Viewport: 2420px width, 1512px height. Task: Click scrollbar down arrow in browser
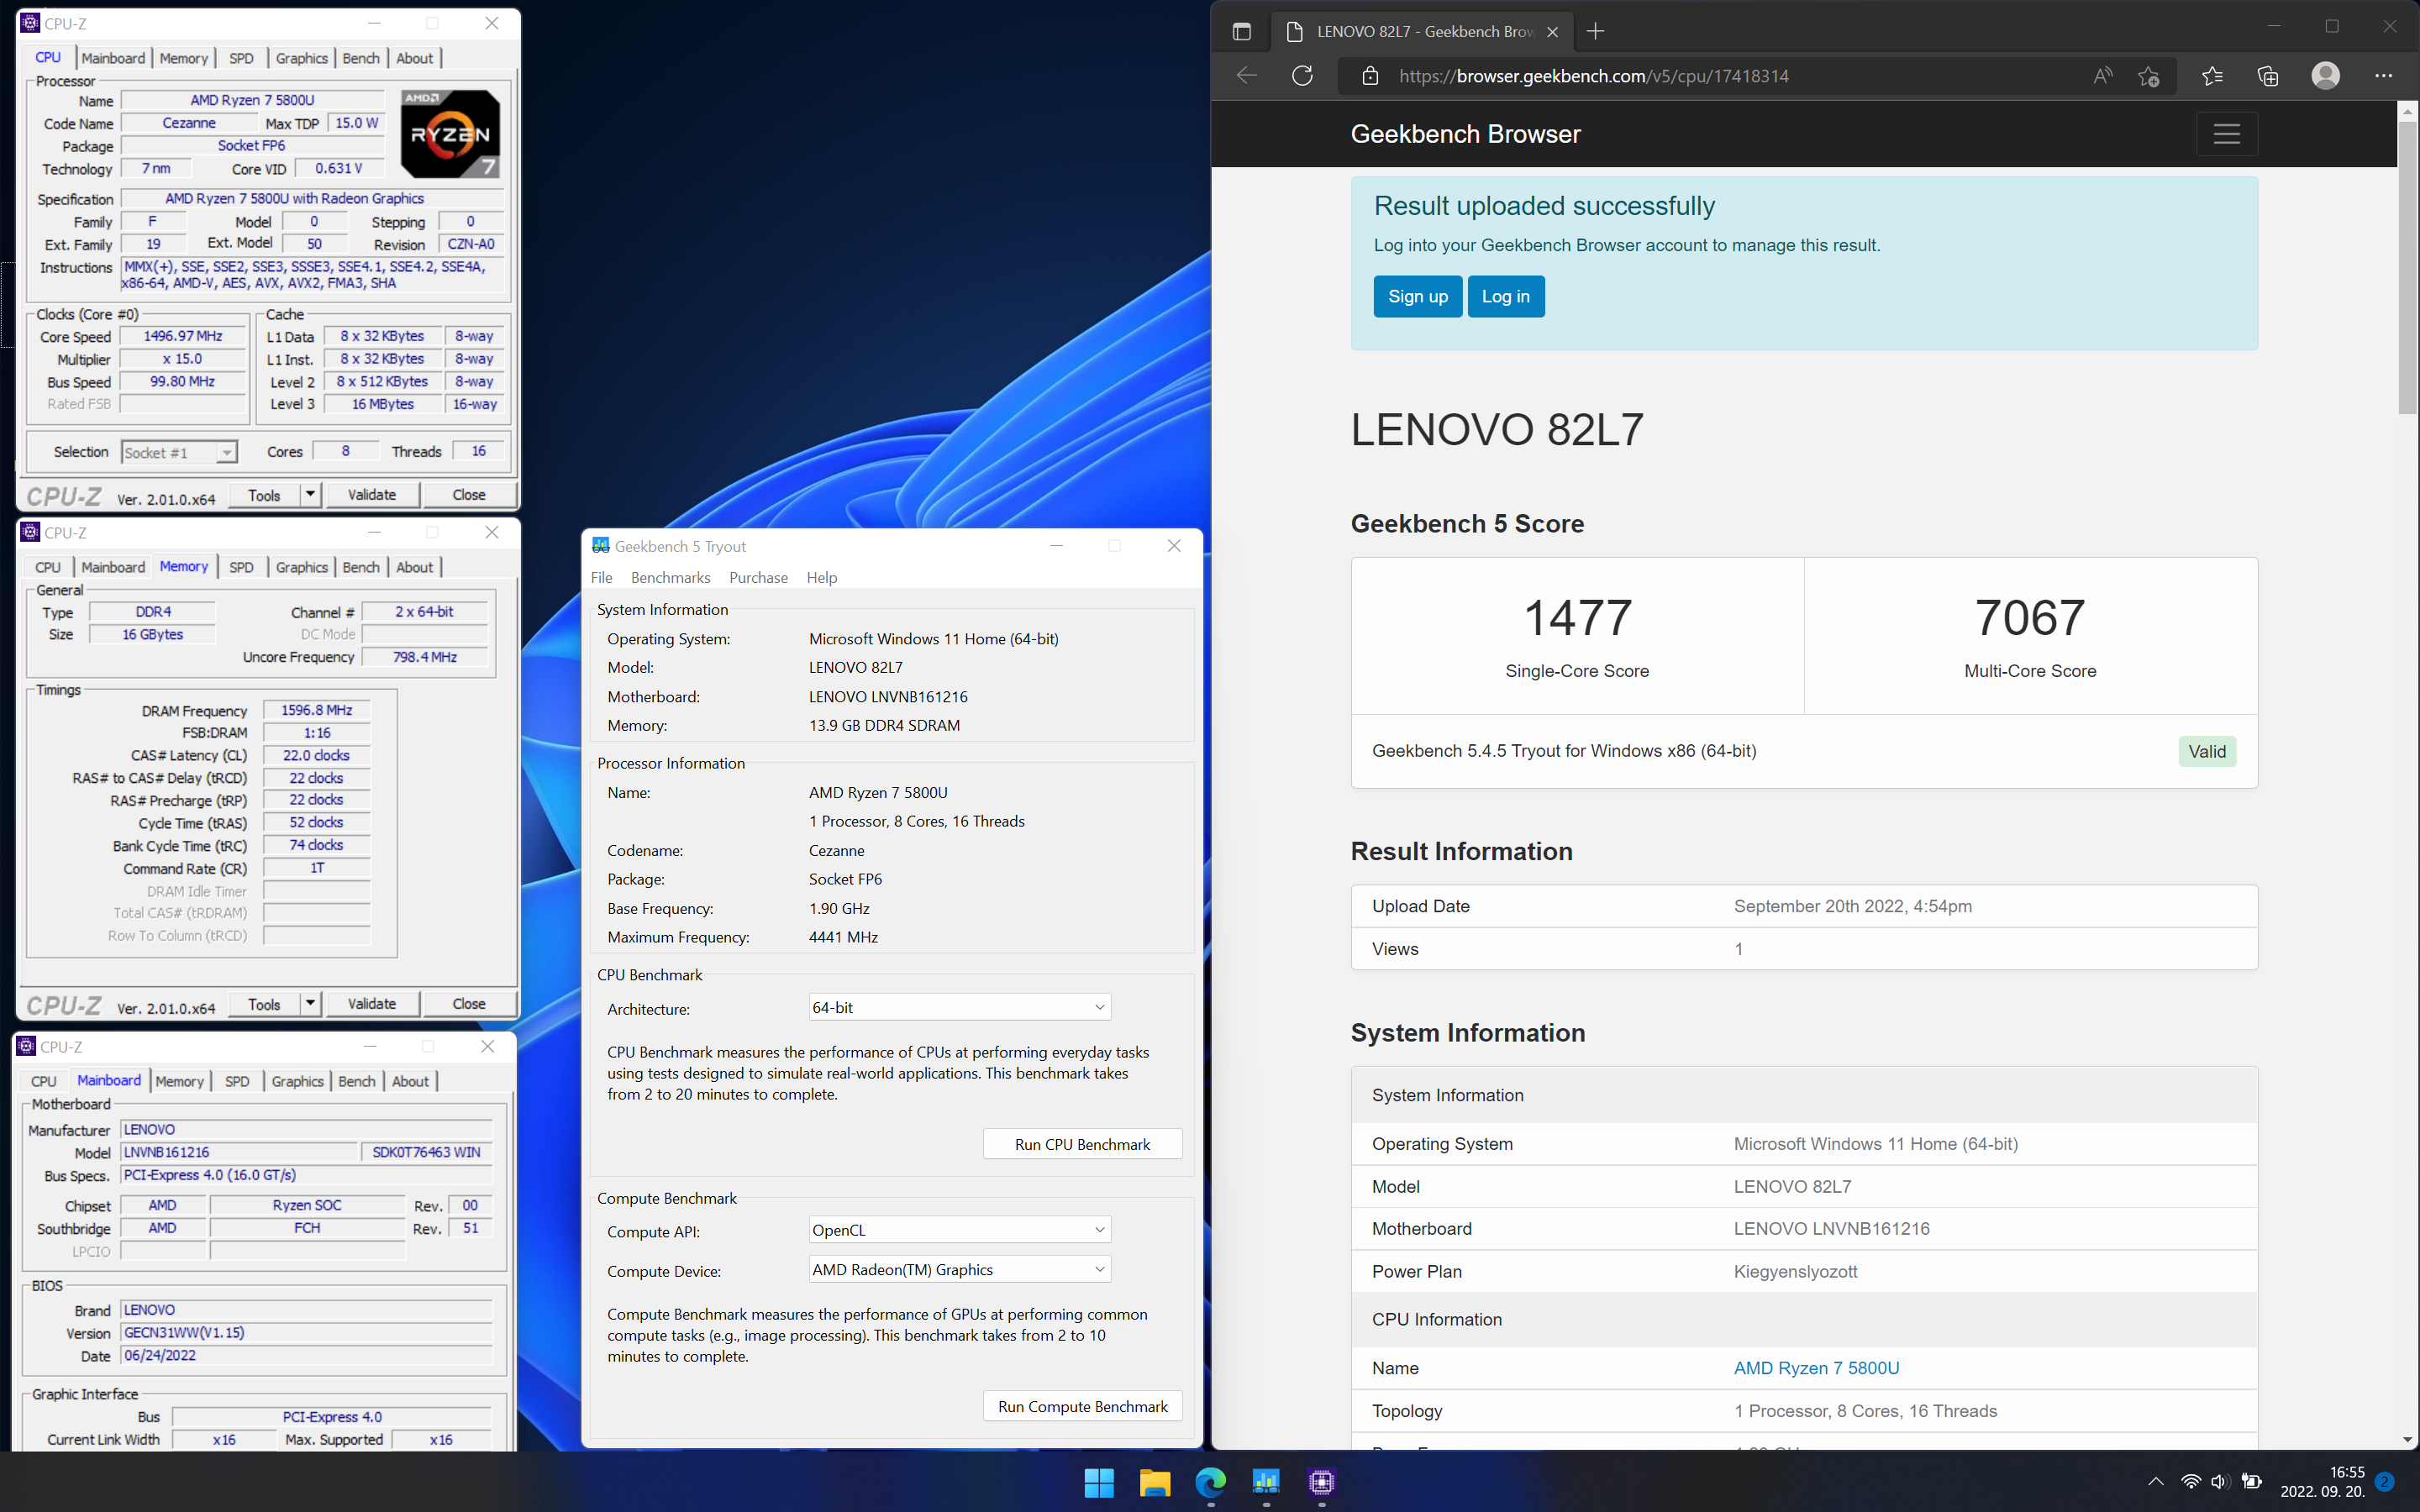pos(2407,1440)
